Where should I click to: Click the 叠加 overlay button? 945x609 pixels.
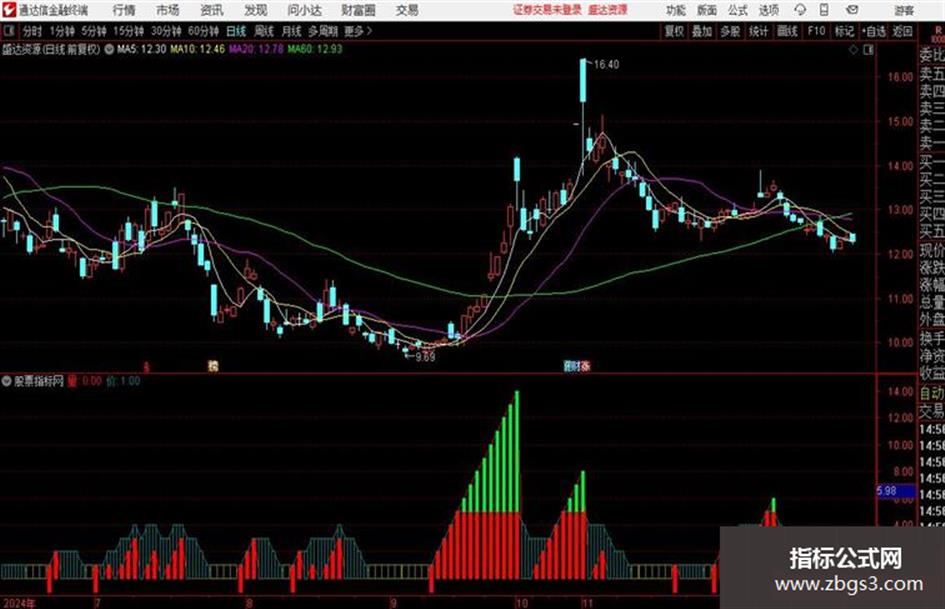coord(702,31)
